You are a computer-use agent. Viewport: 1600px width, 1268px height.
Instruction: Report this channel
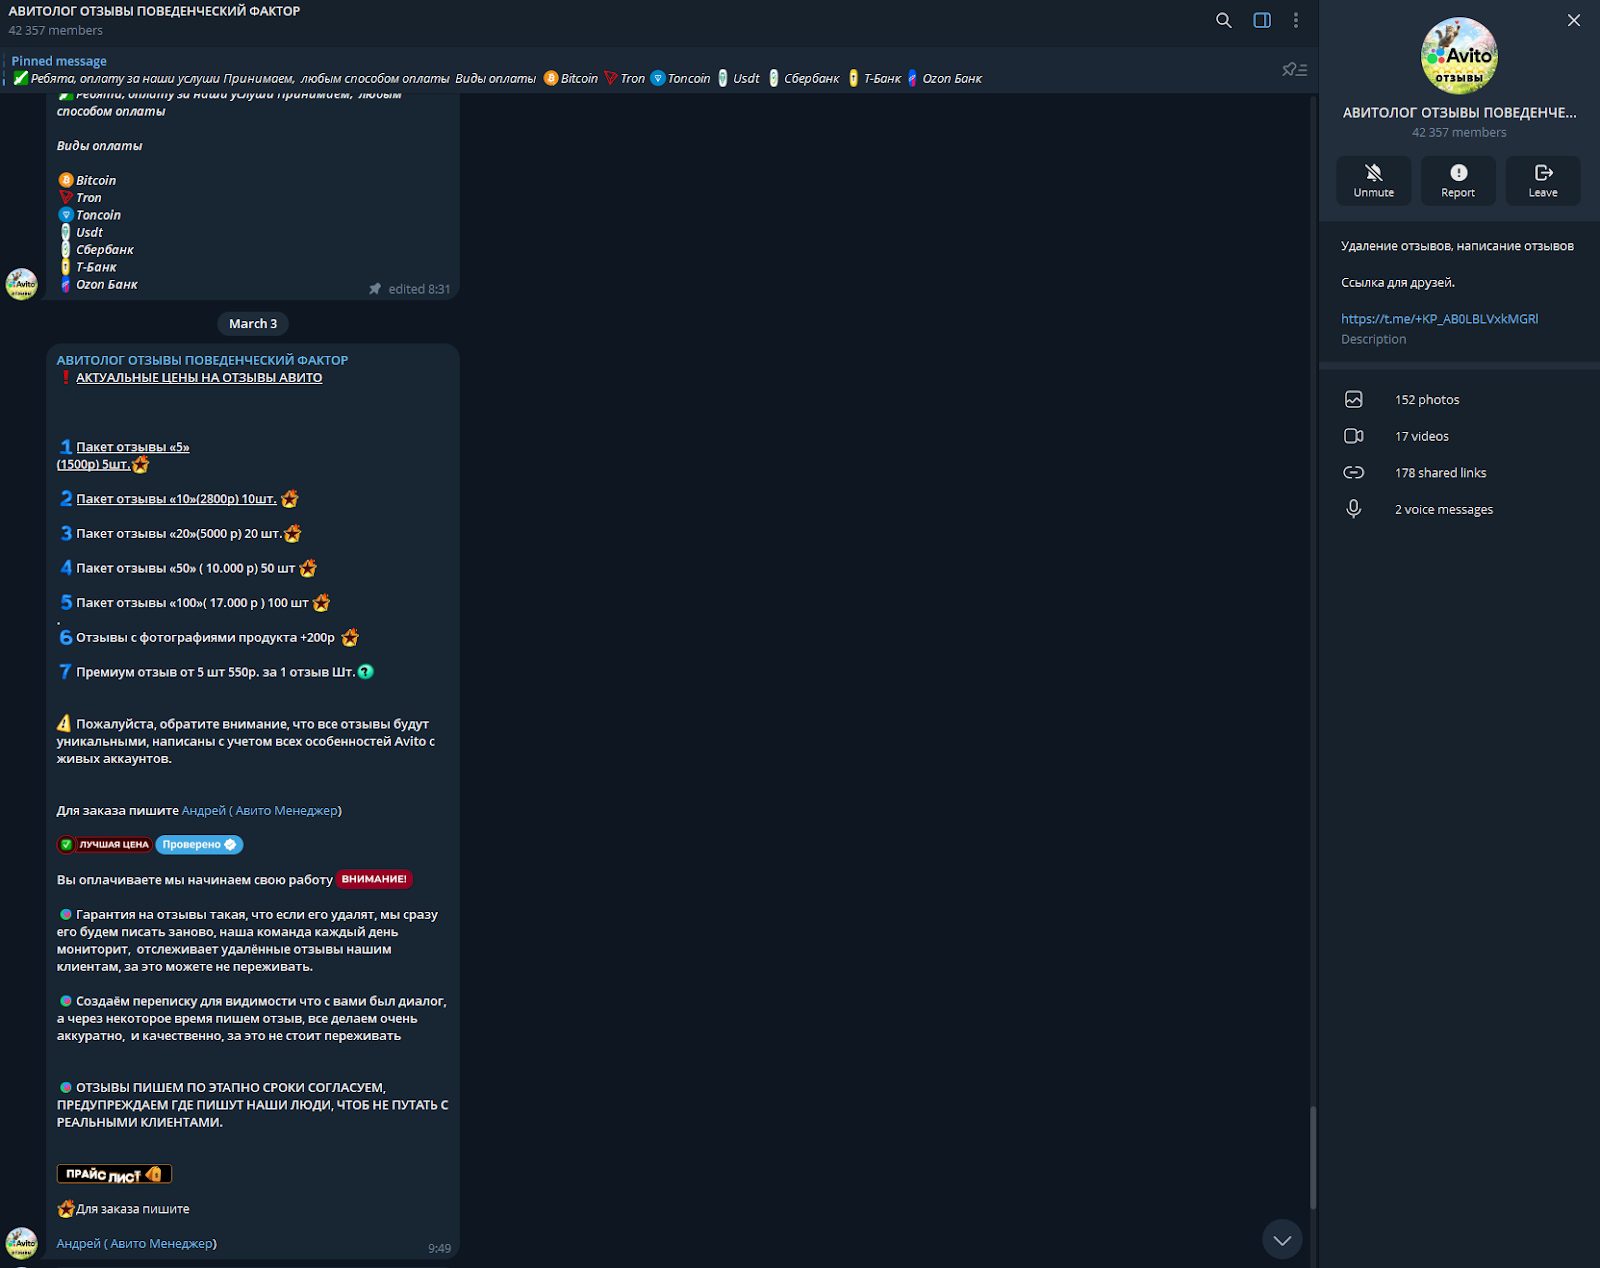[x=1458, y=180]
